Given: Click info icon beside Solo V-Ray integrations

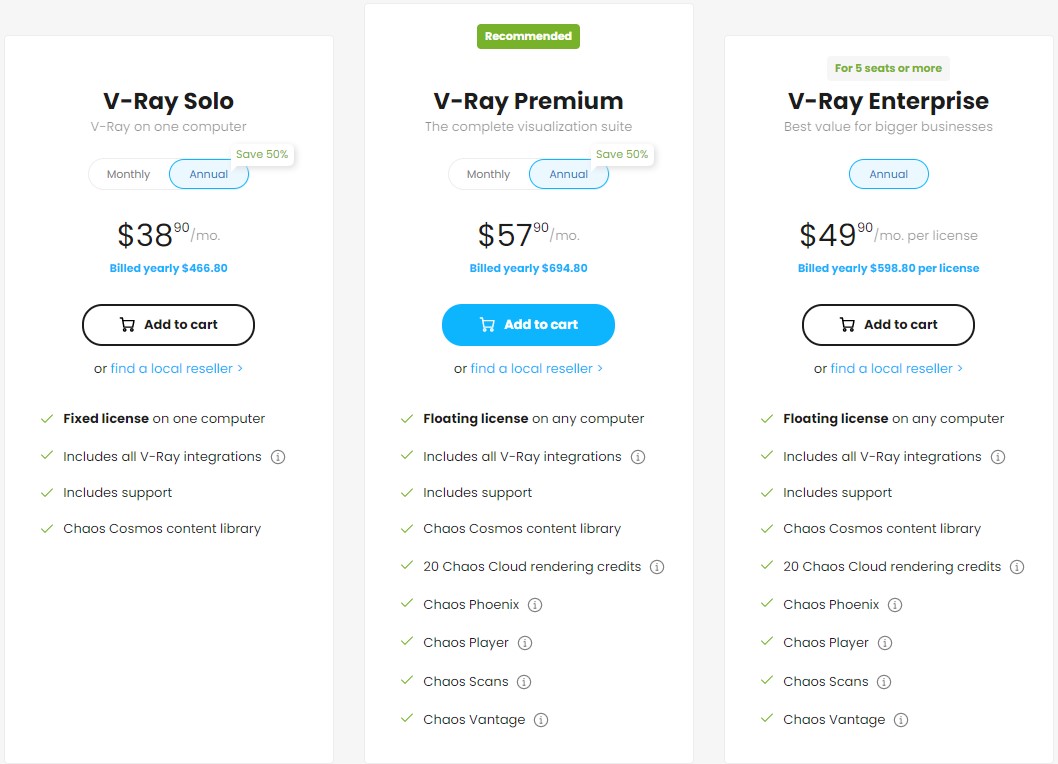Looking at the screenshot, I should point(278,457).
